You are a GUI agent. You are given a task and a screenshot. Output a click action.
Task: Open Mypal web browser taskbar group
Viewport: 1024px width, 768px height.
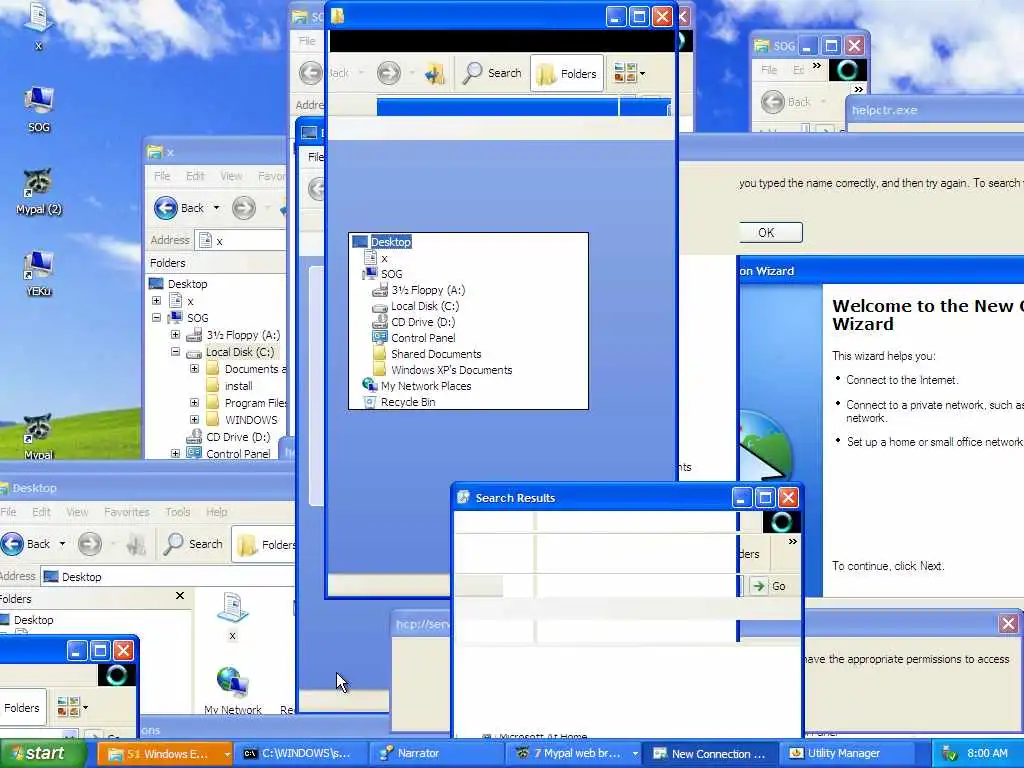(x=571, y=754)
